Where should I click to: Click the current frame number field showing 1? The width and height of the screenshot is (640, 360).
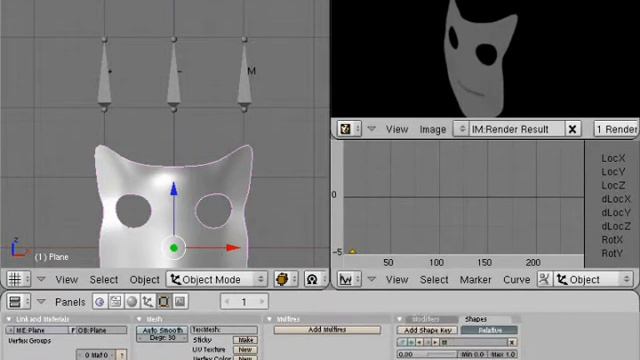tap(244, 302)
